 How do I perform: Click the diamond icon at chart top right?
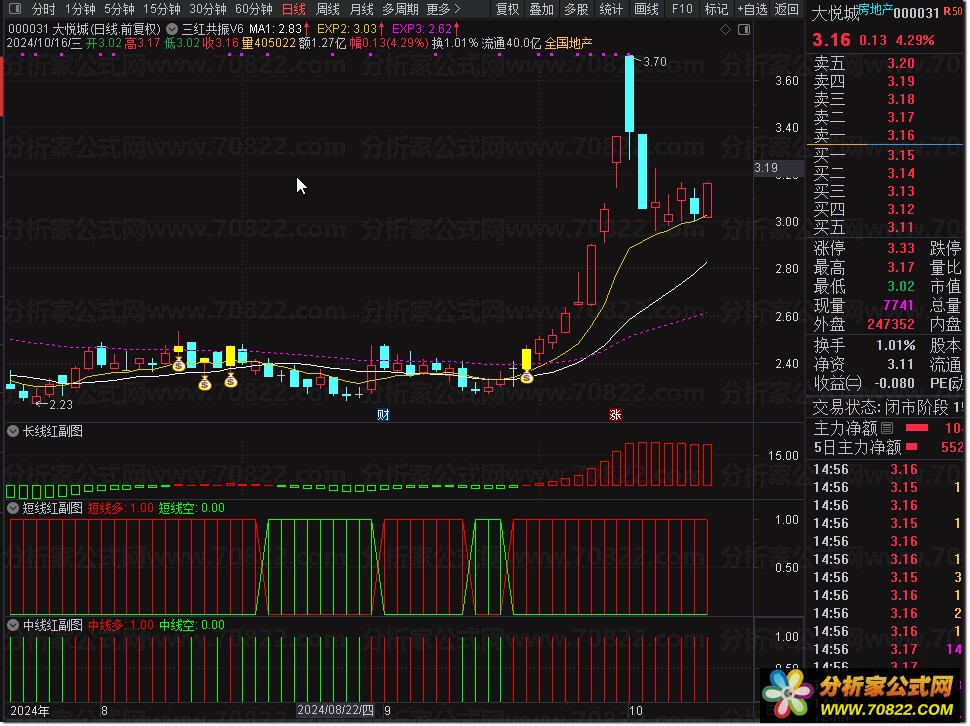click(x=726, y=29)
